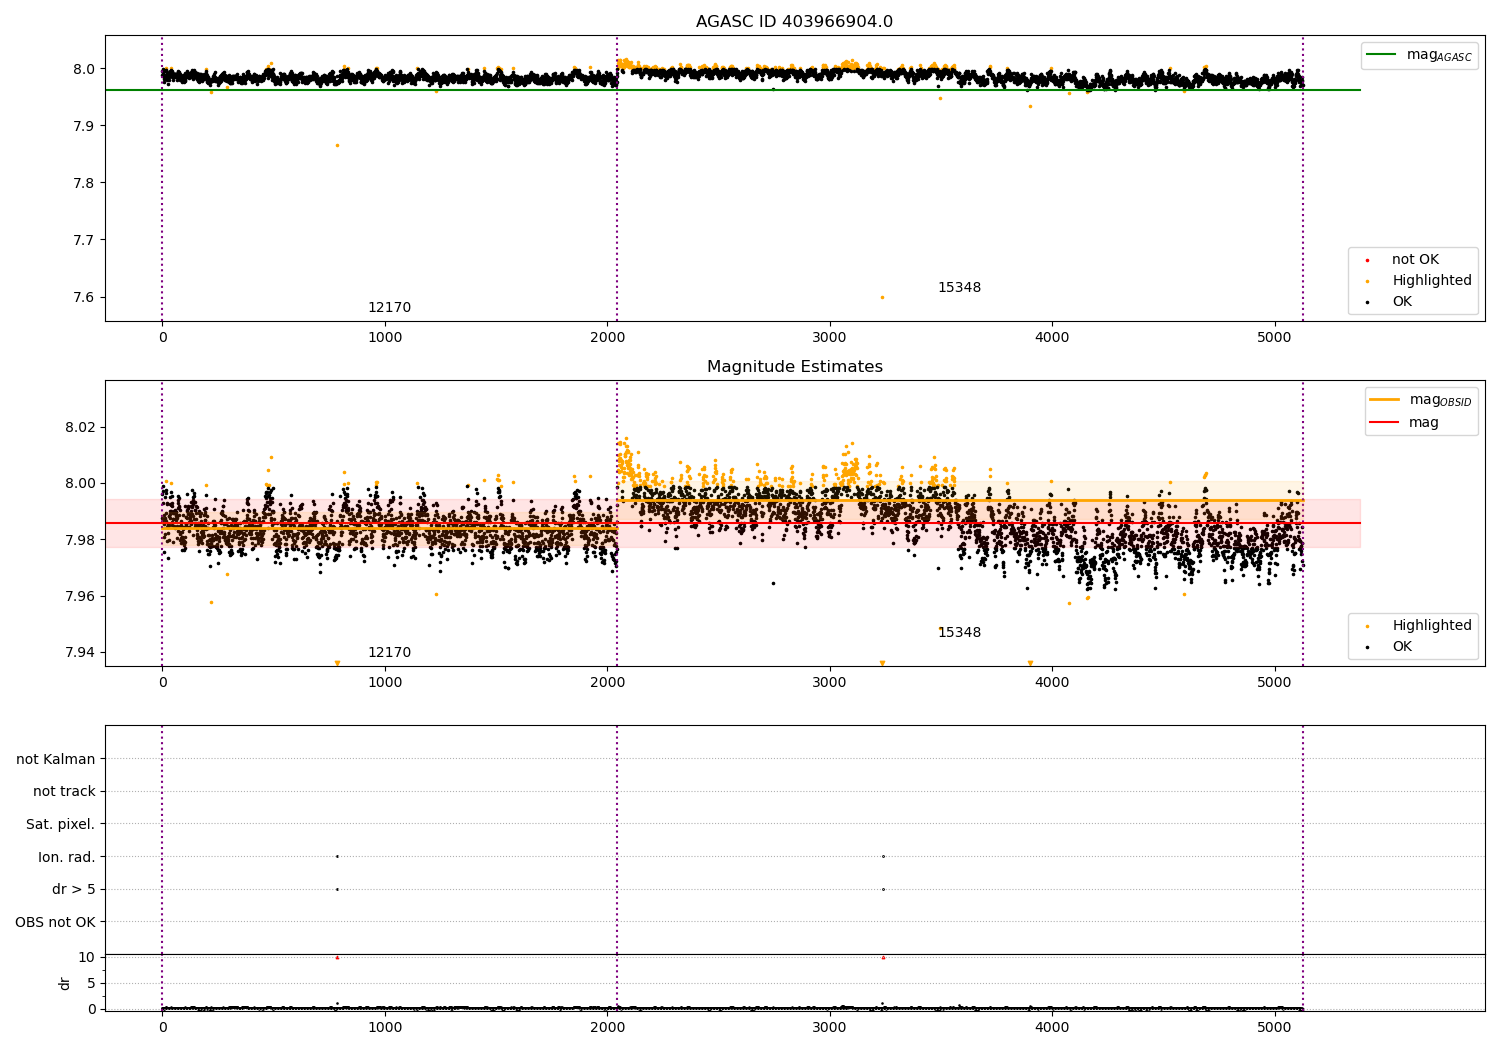The height and width of the screenshot is (1050, 1500).
Task: Click the 1000 x-axis tick of Magnitude Estimates plot
Action: (x=385, y=683)
